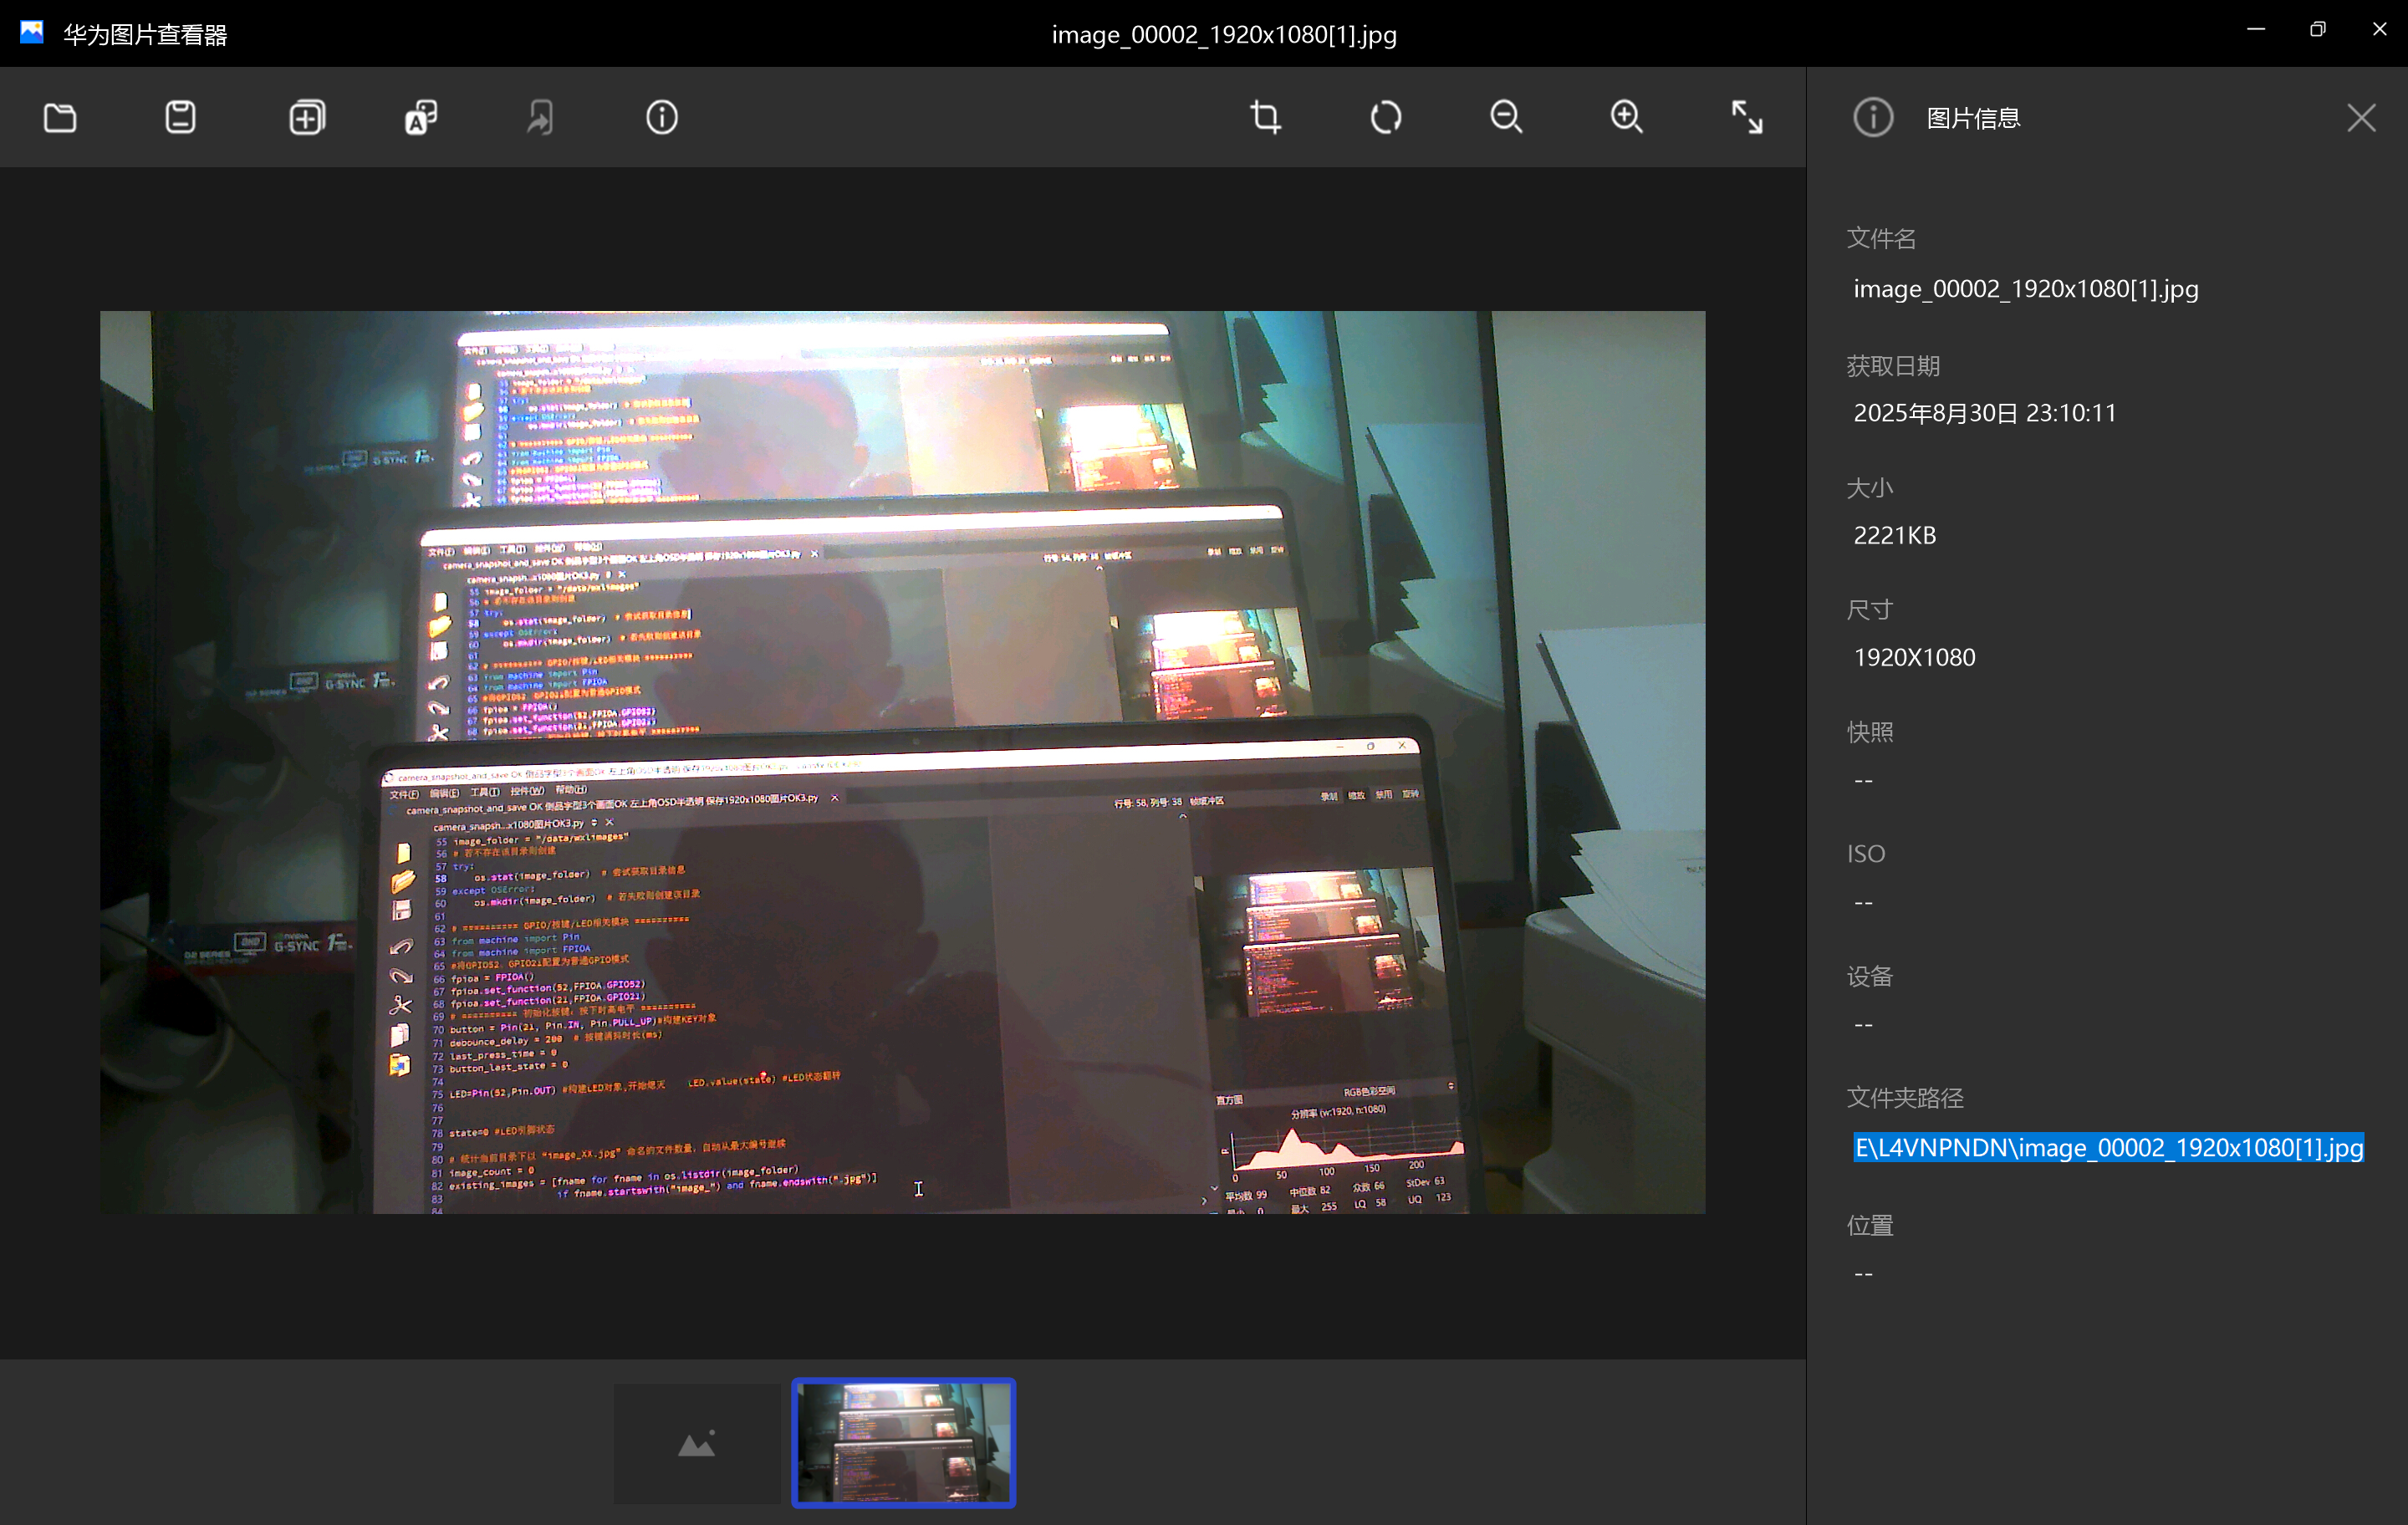
Task: Zoom out of the image
Action: pos(1506,118)
